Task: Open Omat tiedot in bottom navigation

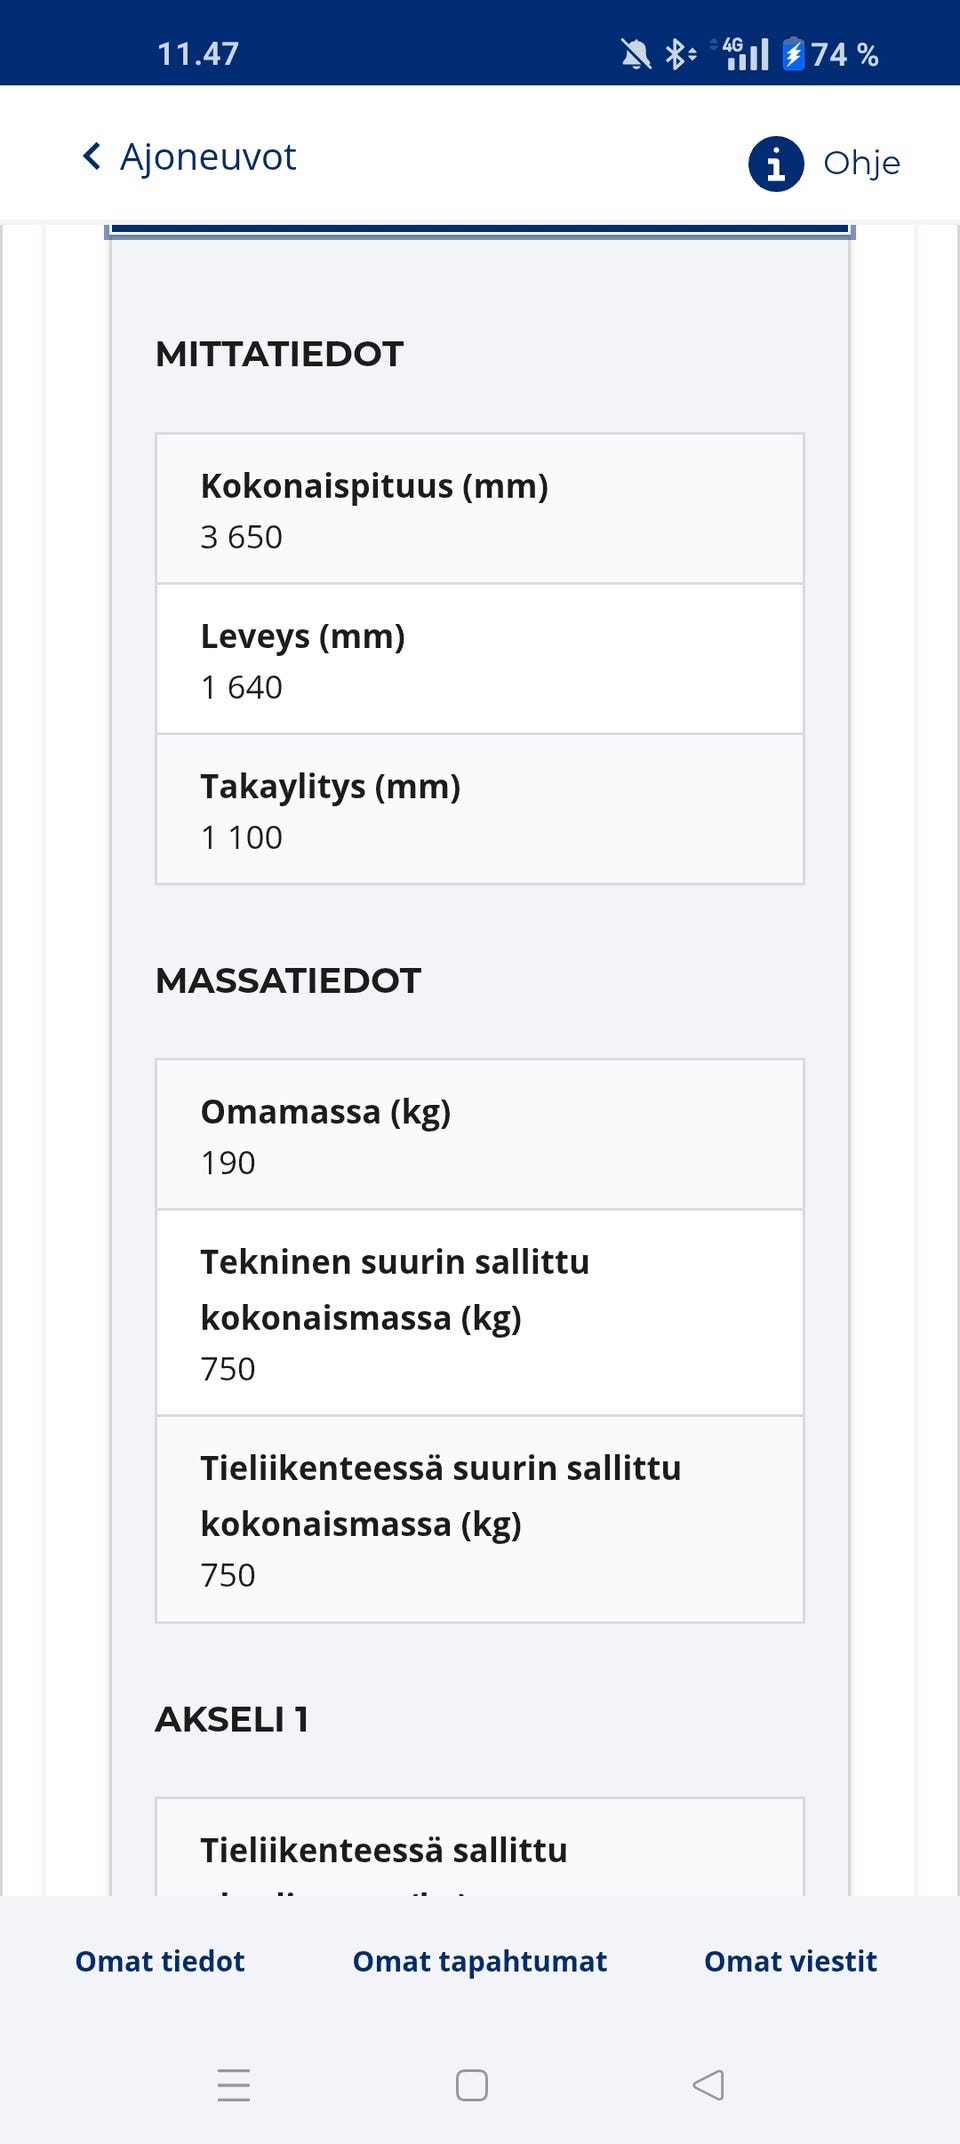Action: click(x=158, y=1961)
